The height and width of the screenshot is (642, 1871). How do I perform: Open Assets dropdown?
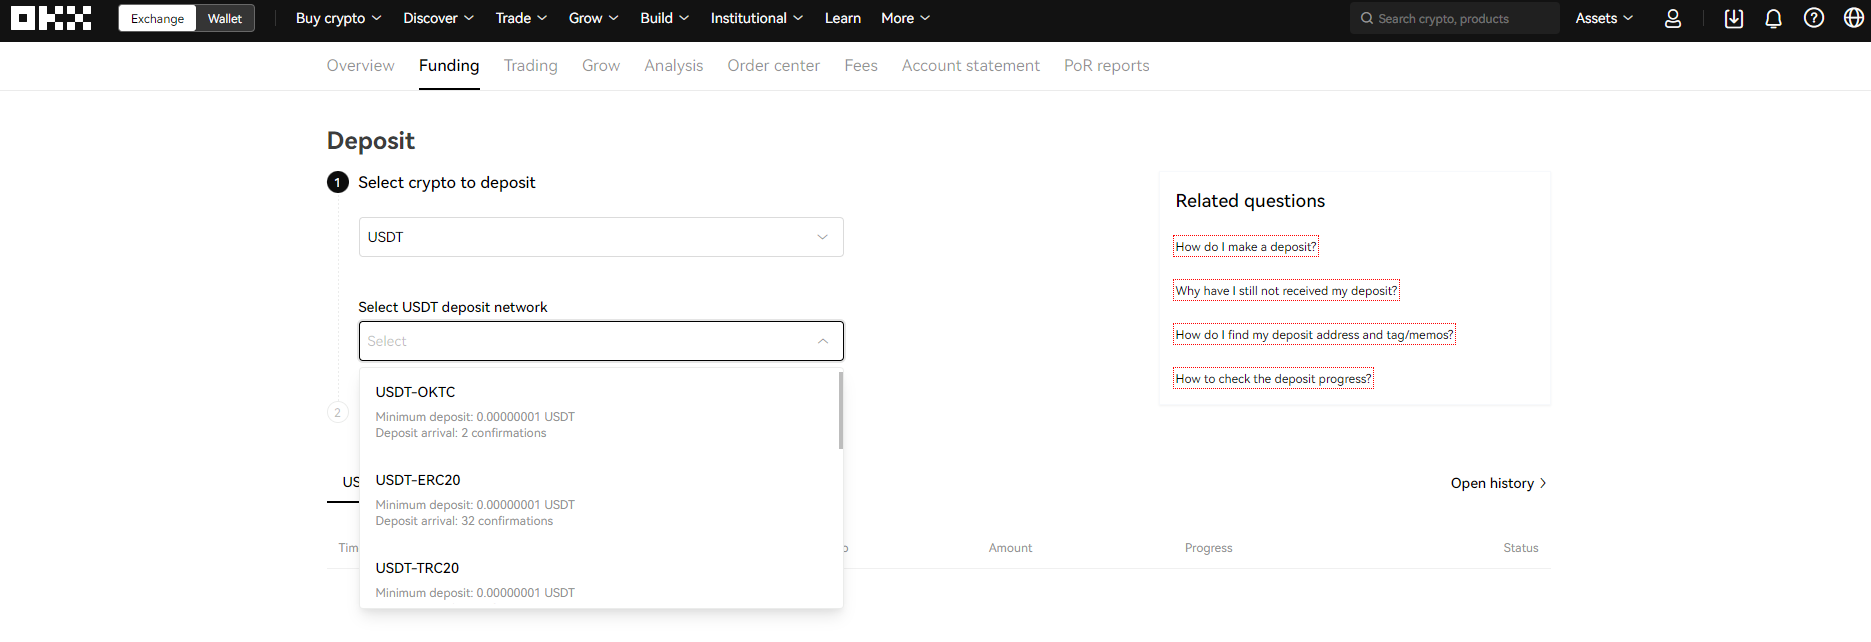pyautogui.click(x=1604, y=19)
